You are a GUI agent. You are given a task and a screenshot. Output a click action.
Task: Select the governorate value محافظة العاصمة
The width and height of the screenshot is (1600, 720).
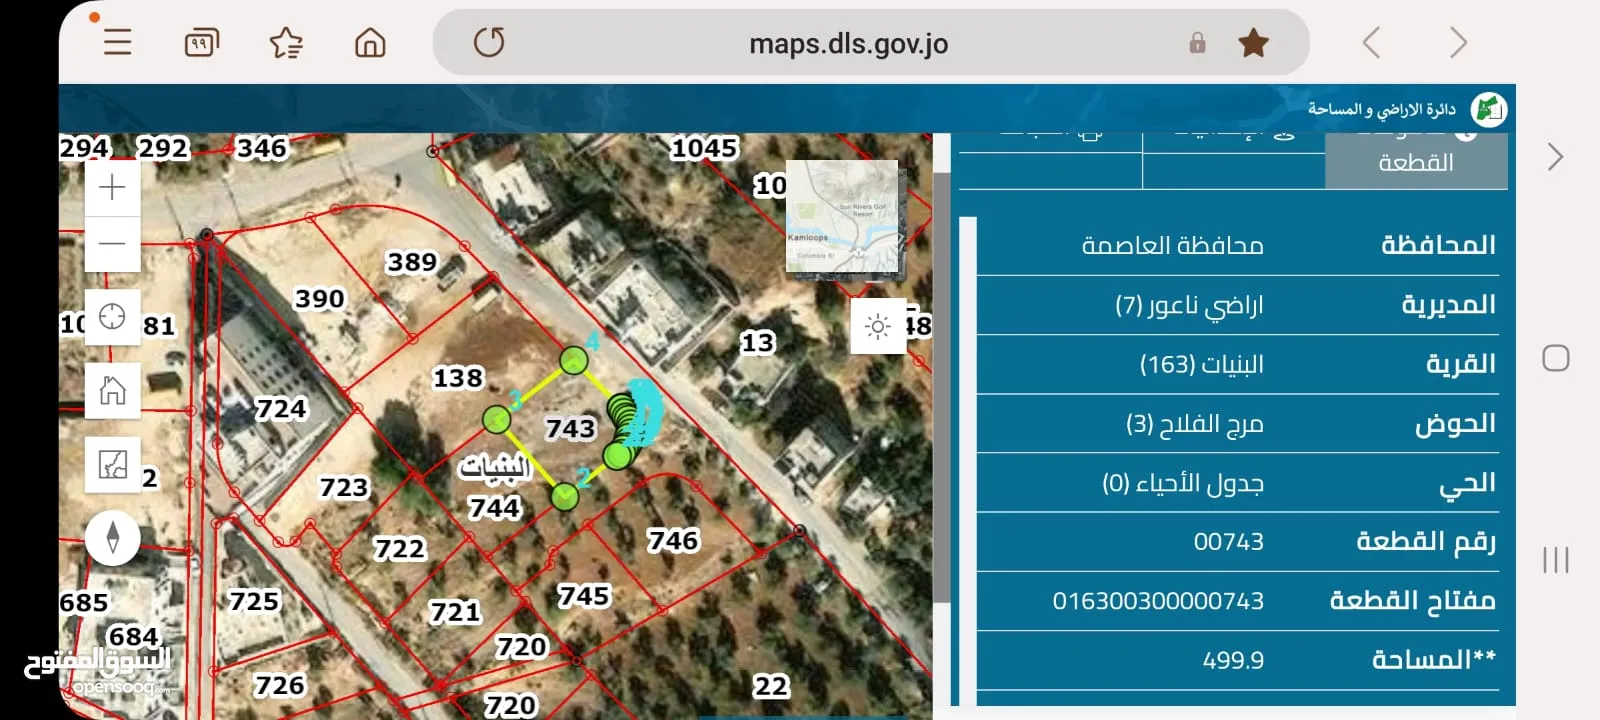coord(1173,245)
